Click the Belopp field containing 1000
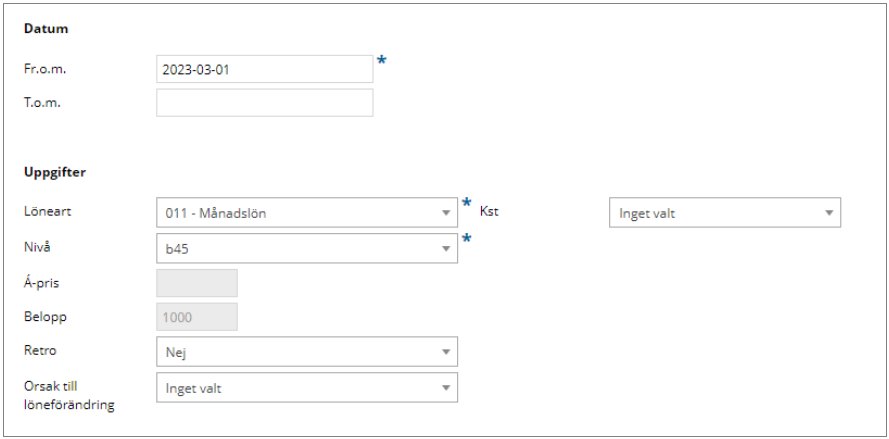889x439 pixels. (197, 317)
